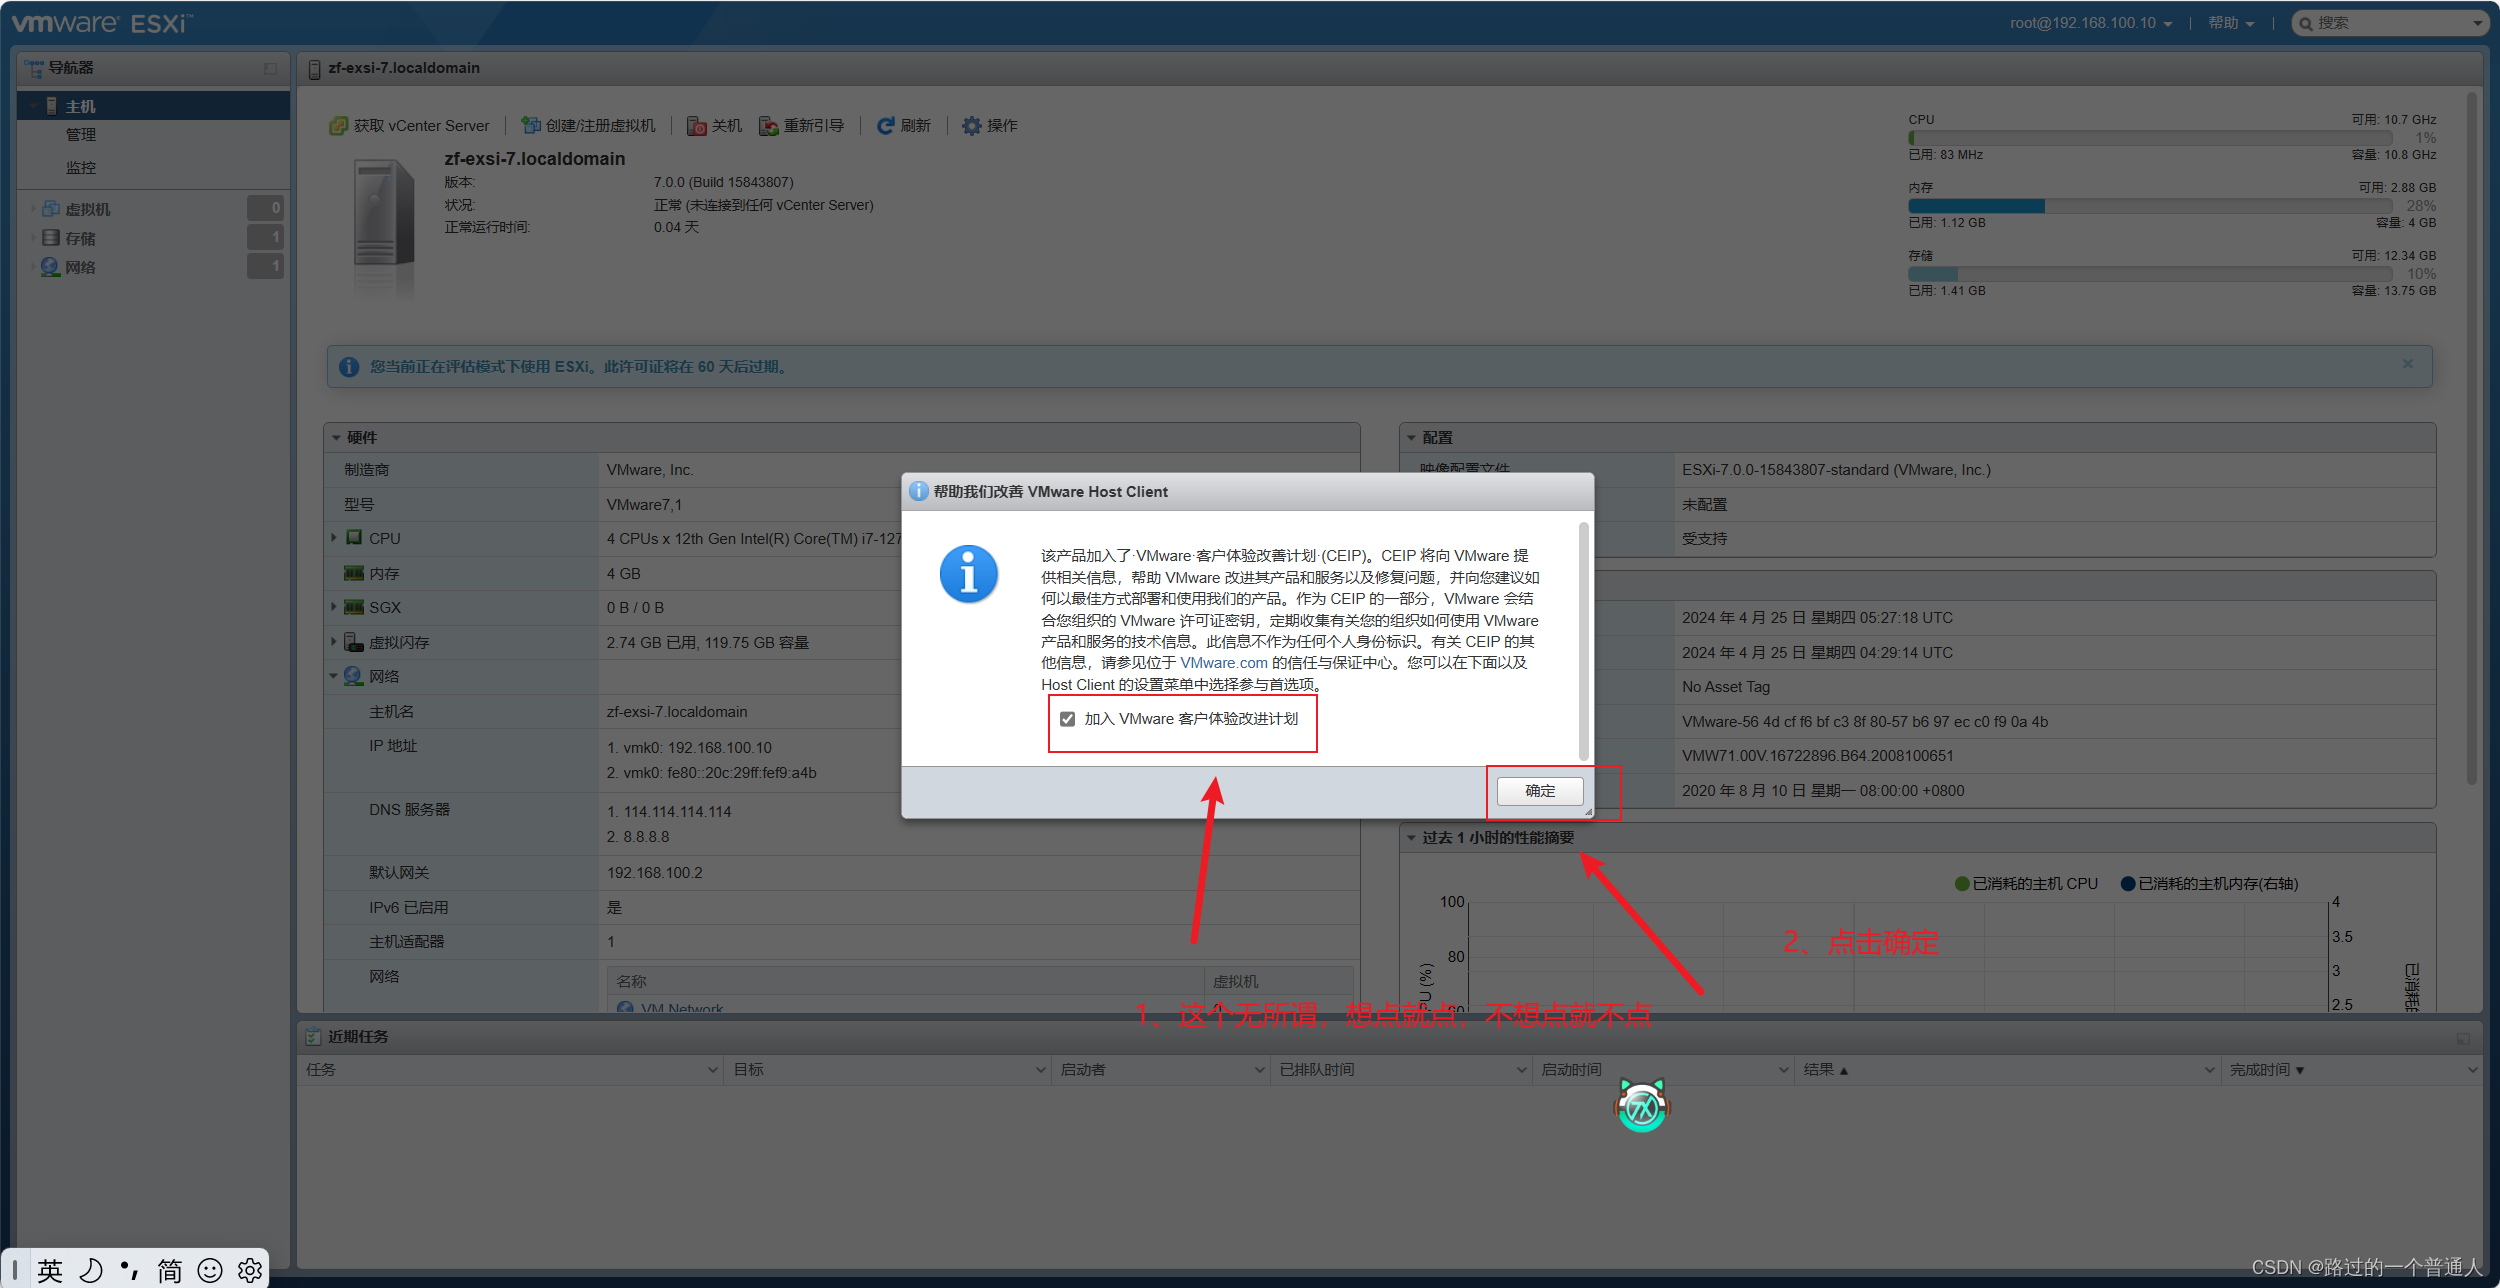Click the CPU chip icon in hardware list

coord(354,538)
